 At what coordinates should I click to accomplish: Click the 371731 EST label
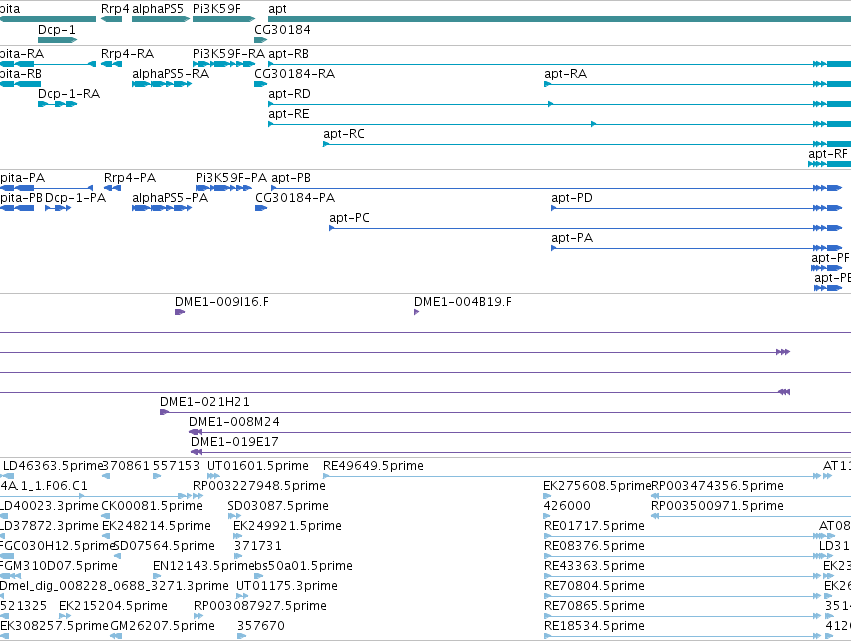pyautogui.click(x=258, y=547)
